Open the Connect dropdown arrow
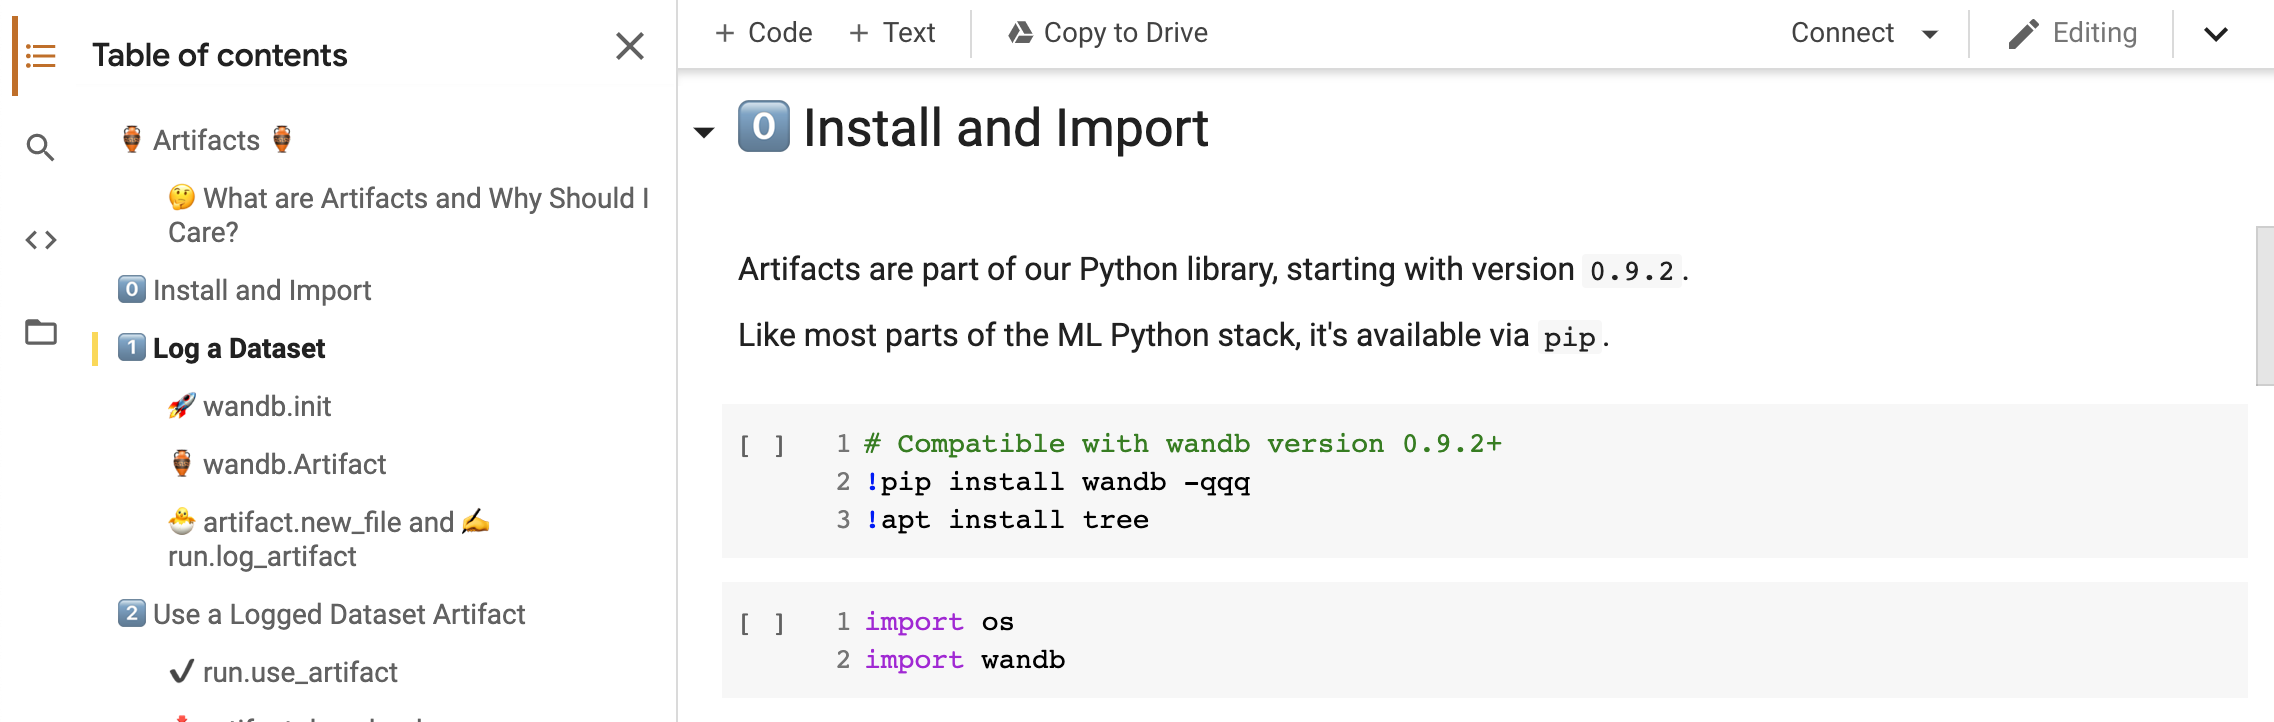Viewport: 2274px width, 722px height. pyautogui.click(x=1930, y=34)
